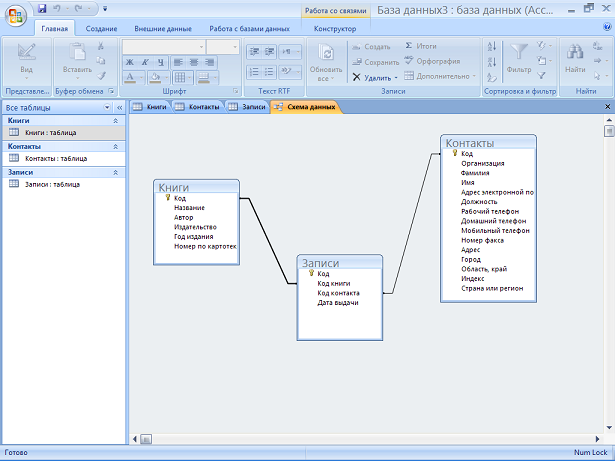Screen dimensions: 615x461
Task: Open Работа с базами данных tab
Action: pos(249,29)
